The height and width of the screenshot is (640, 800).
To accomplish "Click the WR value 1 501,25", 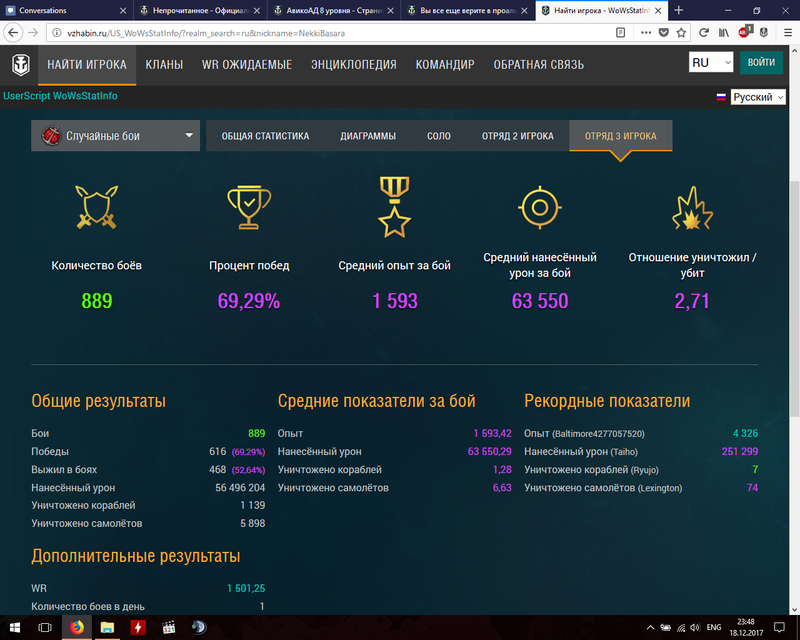I will click(246, 588).
